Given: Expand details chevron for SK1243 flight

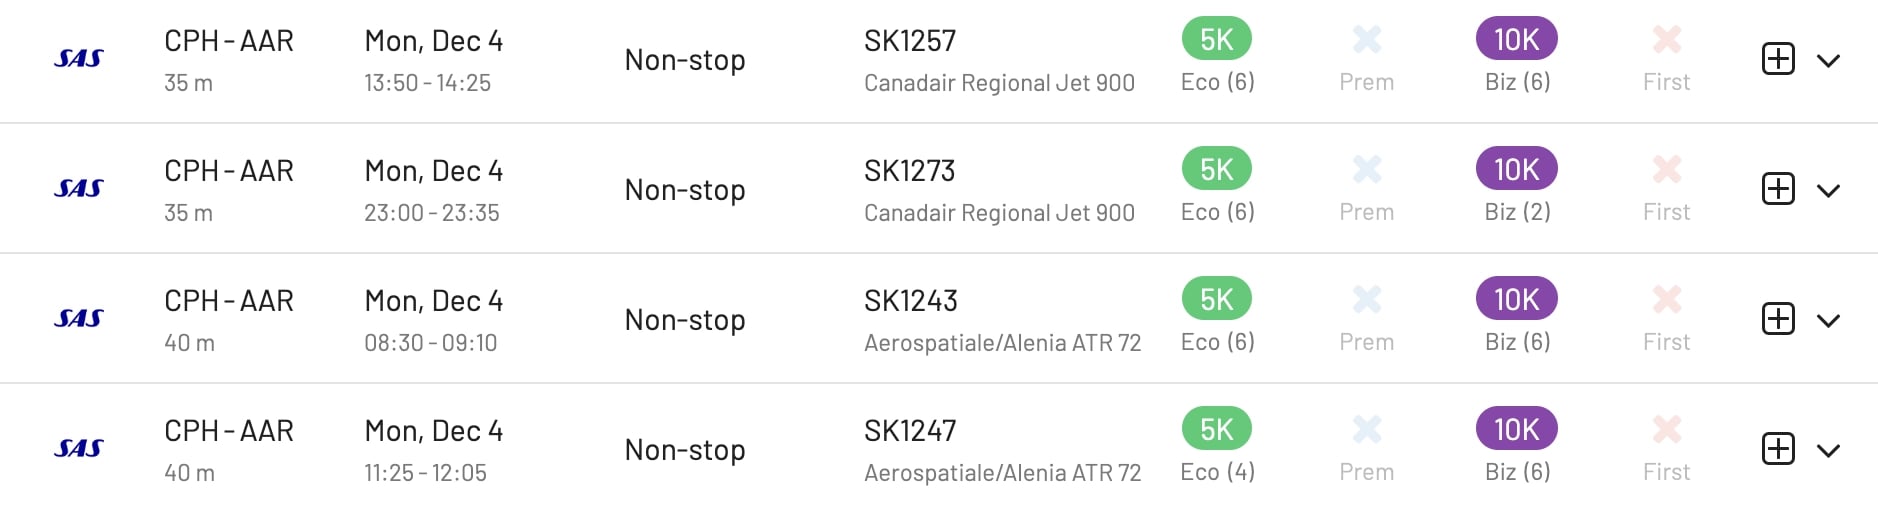Looking at the screenshot, I should pyautogui.click(x=1828, y=321).
